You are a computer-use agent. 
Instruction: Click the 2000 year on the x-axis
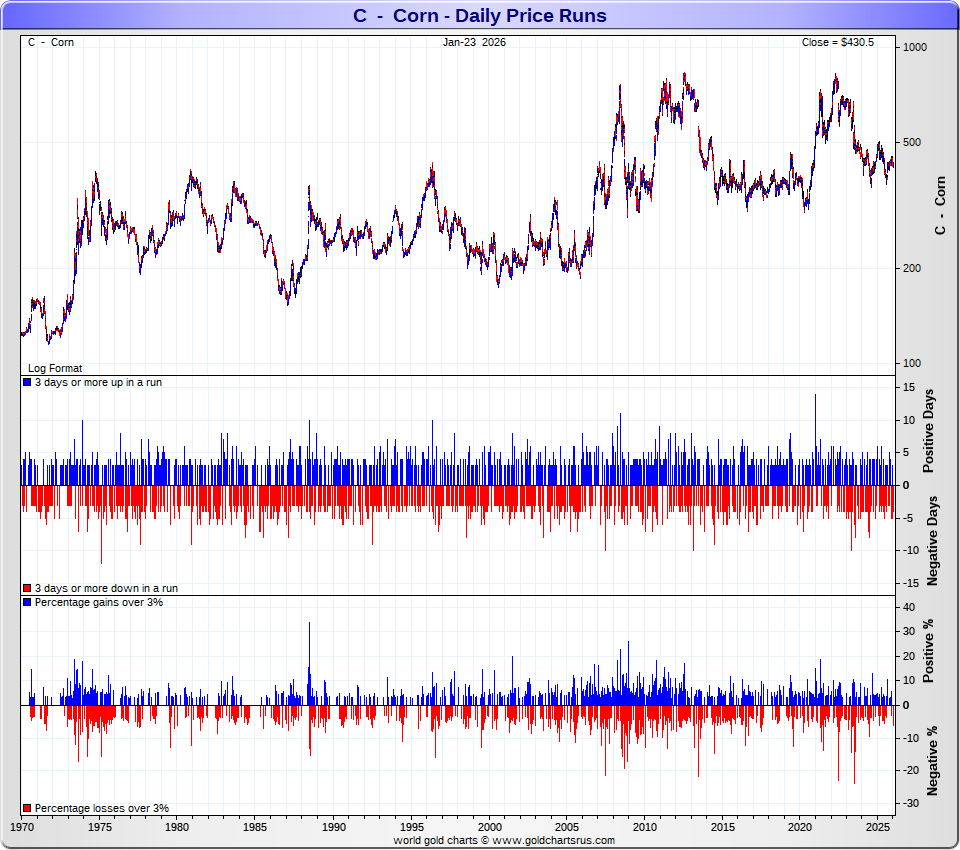point(489,827)
